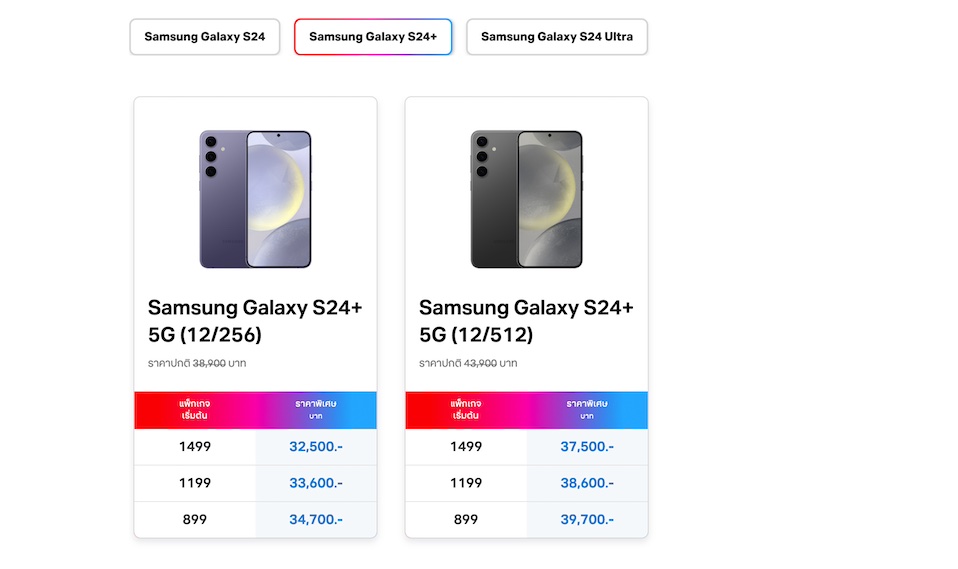
Task: Select 899 package in the 12/256 card
Action: 195,519
